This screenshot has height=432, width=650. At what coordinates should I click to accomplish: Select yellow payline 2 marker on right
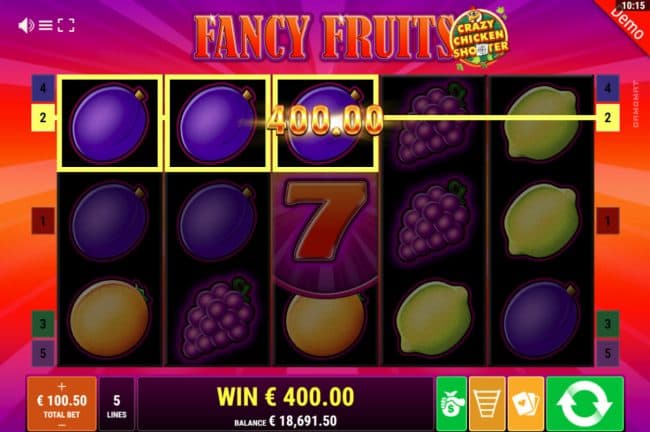pos(607,118)
